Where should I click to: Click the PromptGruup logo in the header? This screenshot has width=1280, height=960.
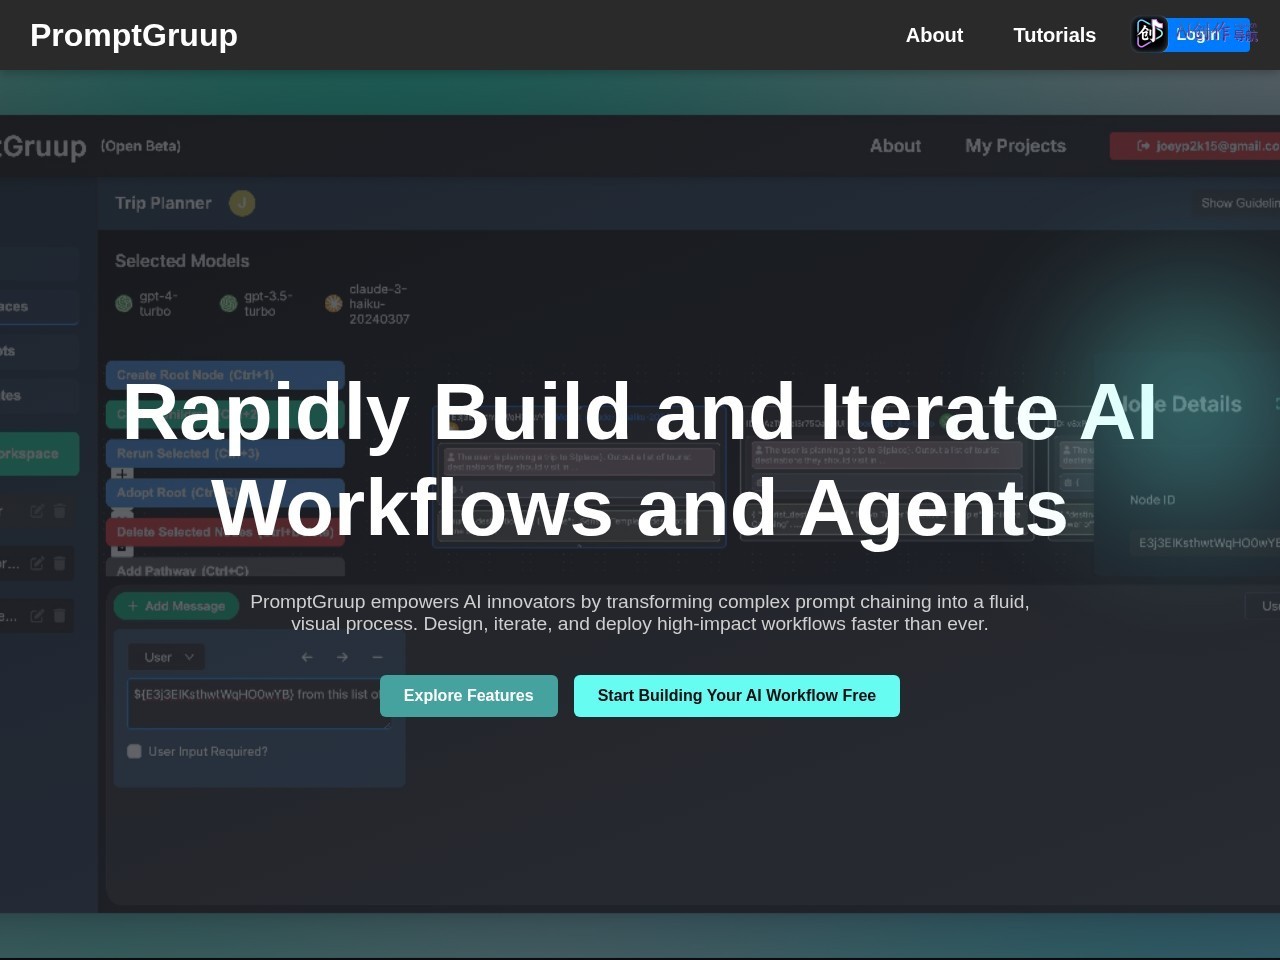(134, 35)
